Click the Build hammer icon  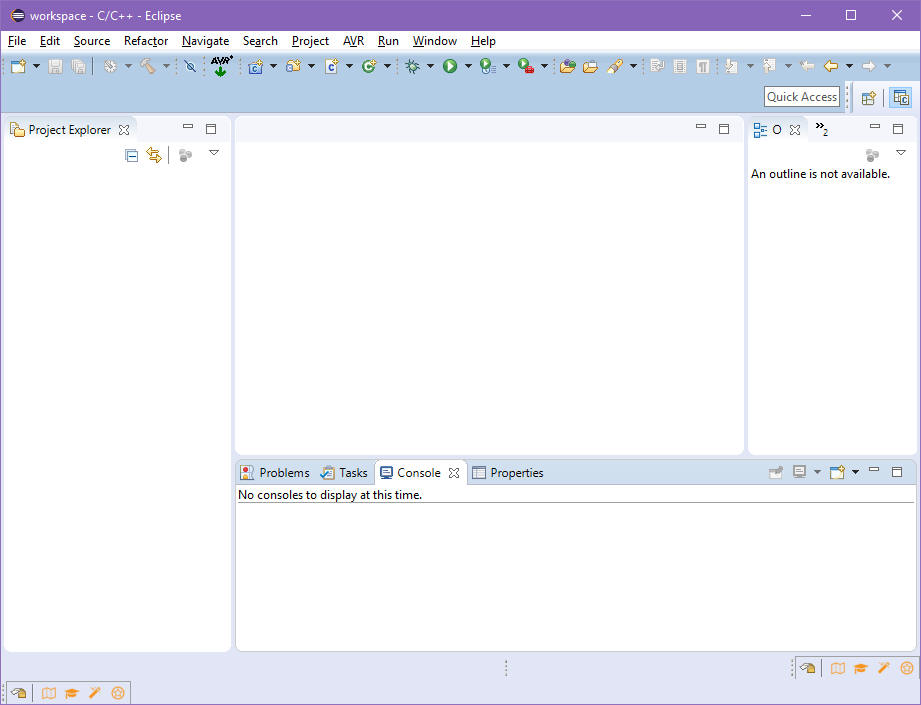click(147, 66)
